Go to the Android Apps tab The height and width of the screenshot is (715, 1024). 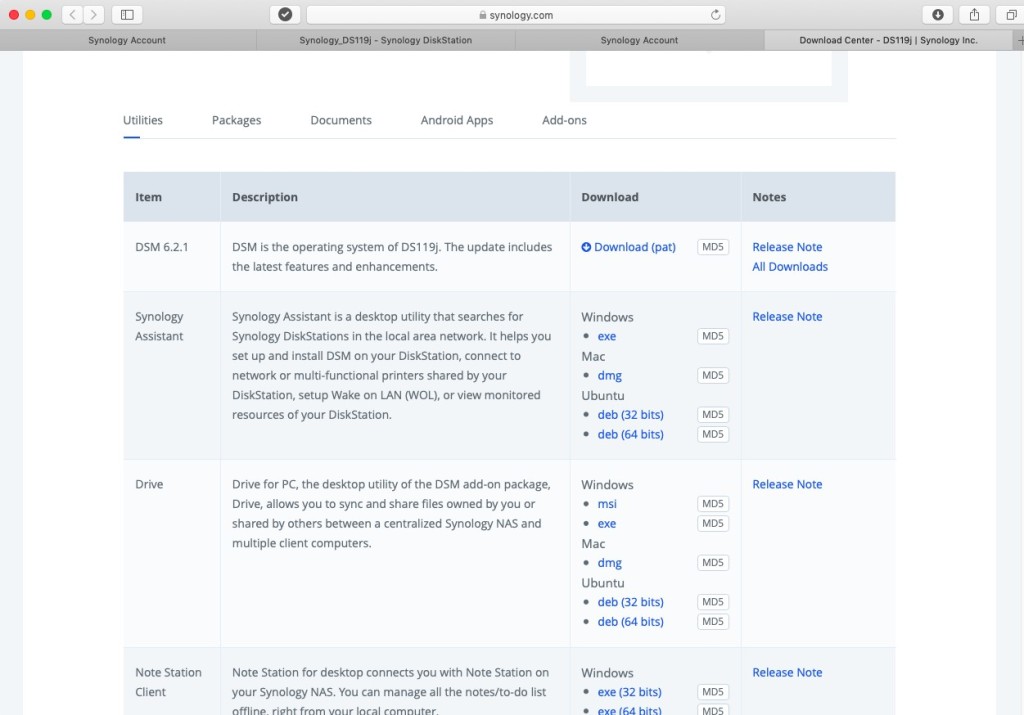[457, 120]
